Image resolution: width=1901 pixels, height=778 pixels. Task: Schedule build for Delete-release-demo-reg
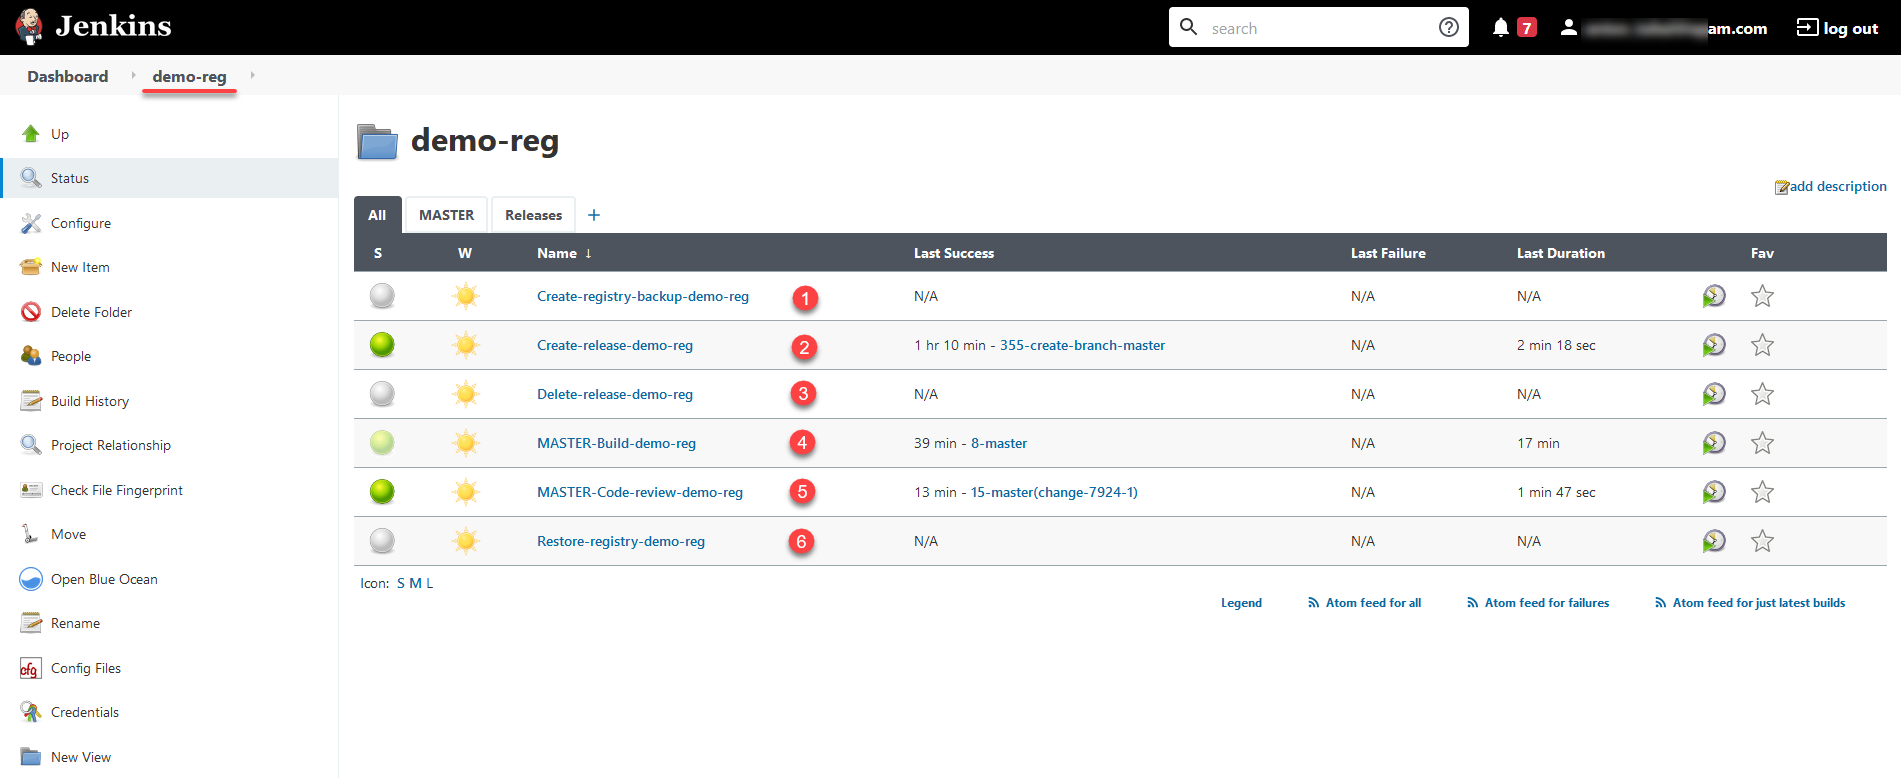click(1714, 394)
